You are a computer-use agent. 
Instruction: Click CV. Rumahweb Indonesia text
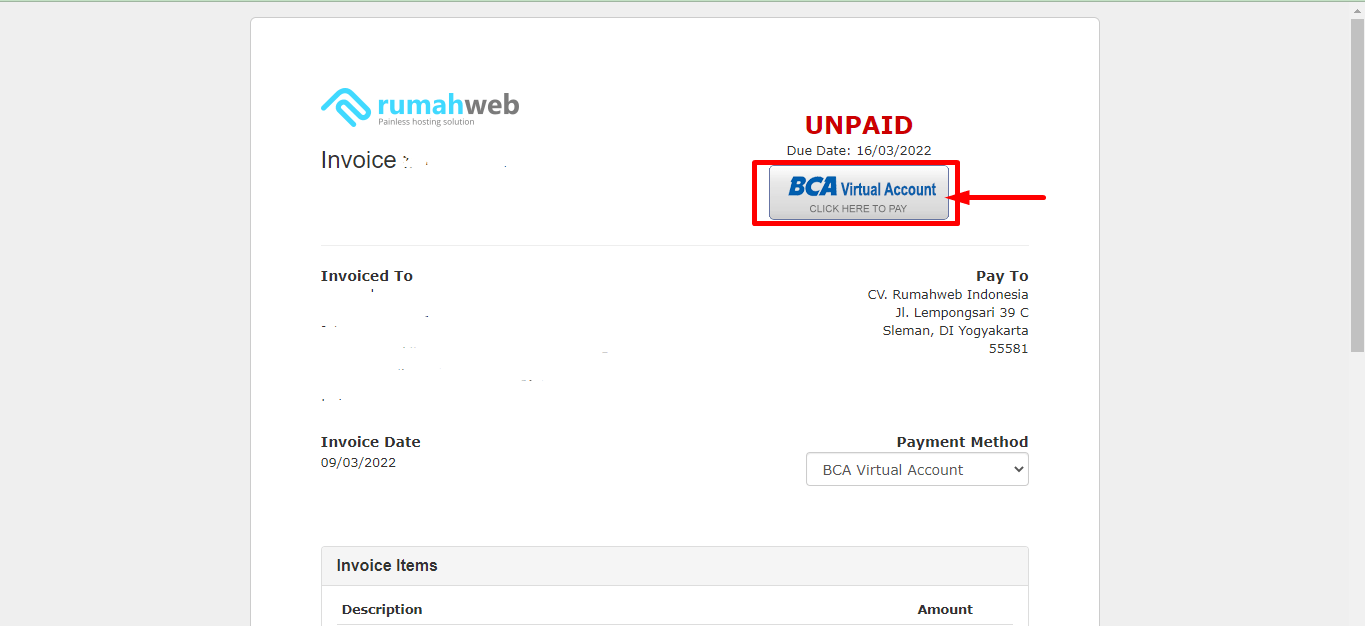click(x=948, y=295)
